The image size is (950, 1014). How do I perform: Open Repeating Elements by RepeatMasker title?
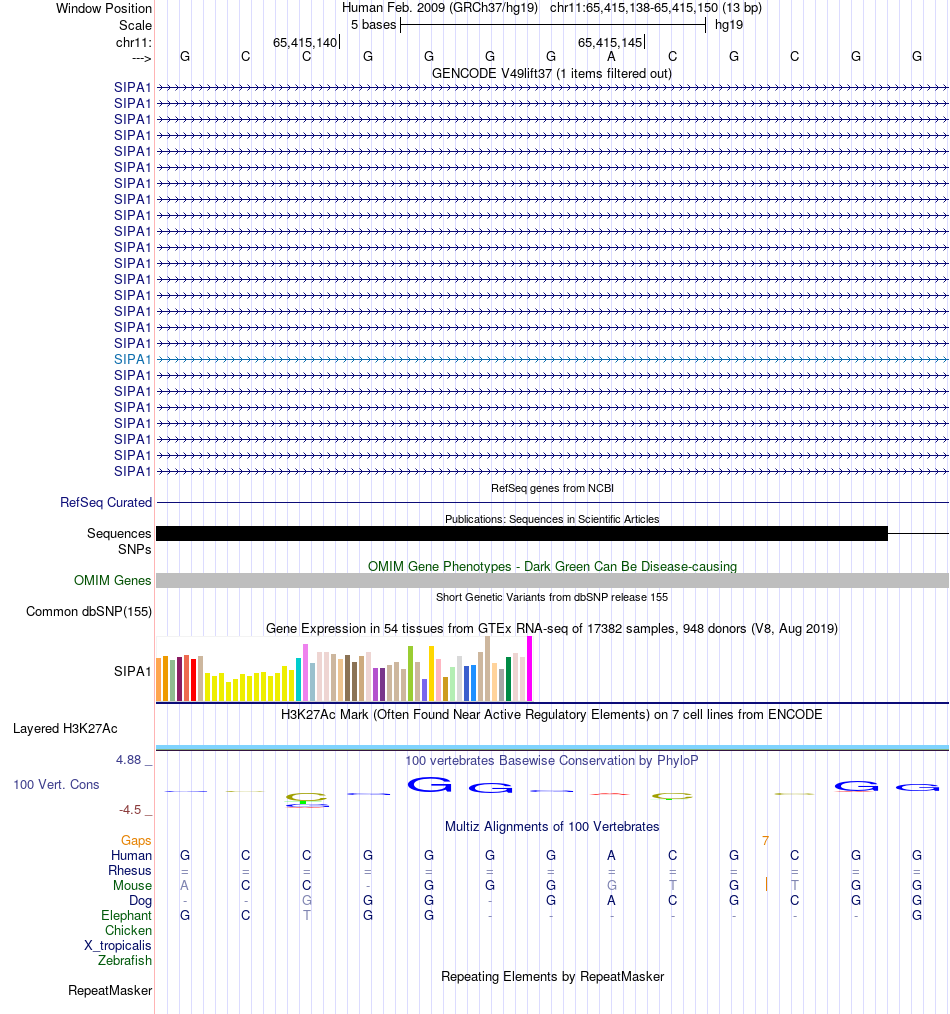pos(552,976)
